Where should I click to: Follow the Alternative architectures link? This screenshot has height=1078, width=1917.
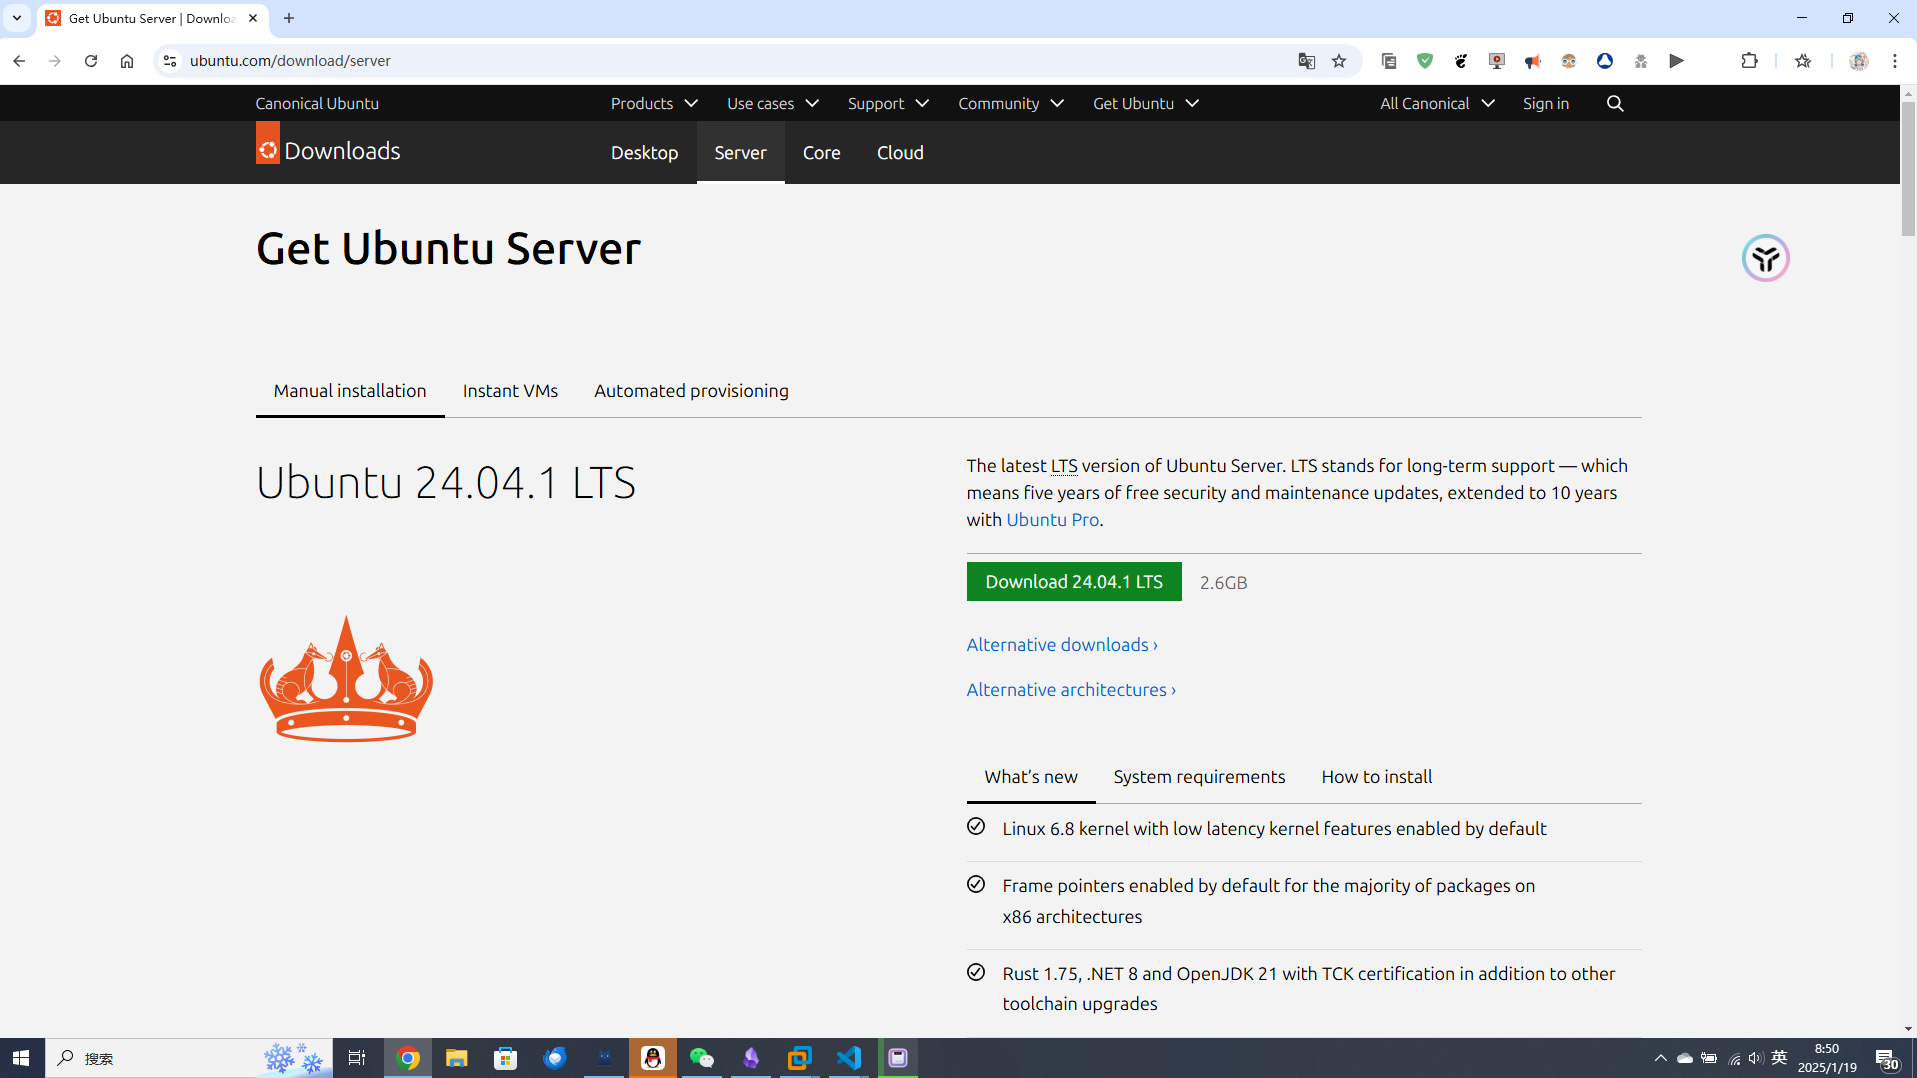coord(1071,689)
